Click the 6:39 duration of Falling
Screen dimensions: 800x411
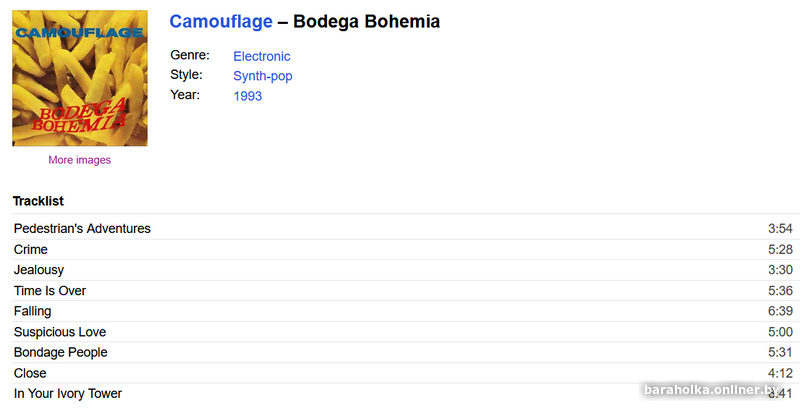tap(780, 312)
